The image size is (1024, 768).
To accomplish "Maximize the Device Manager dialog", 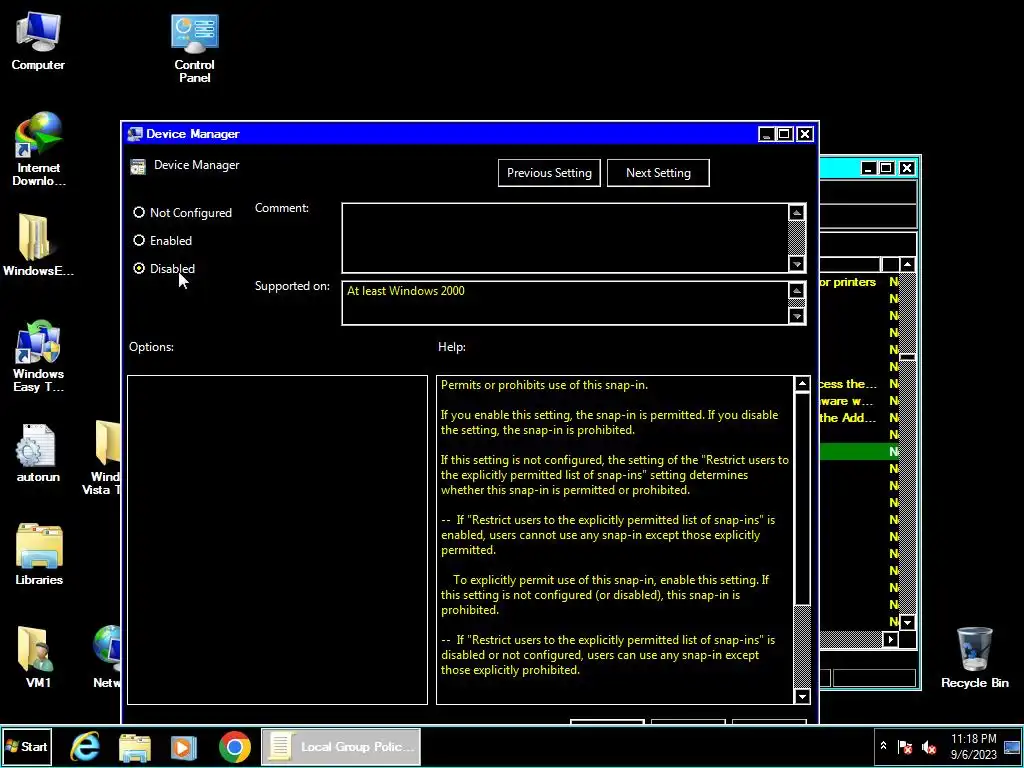I will click(x=784, y=134).
